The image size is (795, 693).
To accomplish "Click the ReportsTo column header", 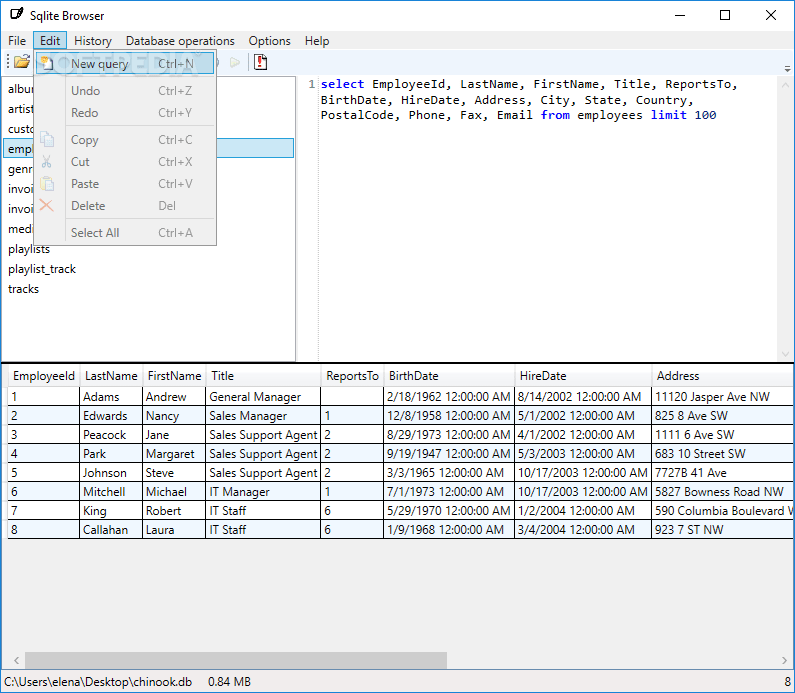I will coord(352,376).
